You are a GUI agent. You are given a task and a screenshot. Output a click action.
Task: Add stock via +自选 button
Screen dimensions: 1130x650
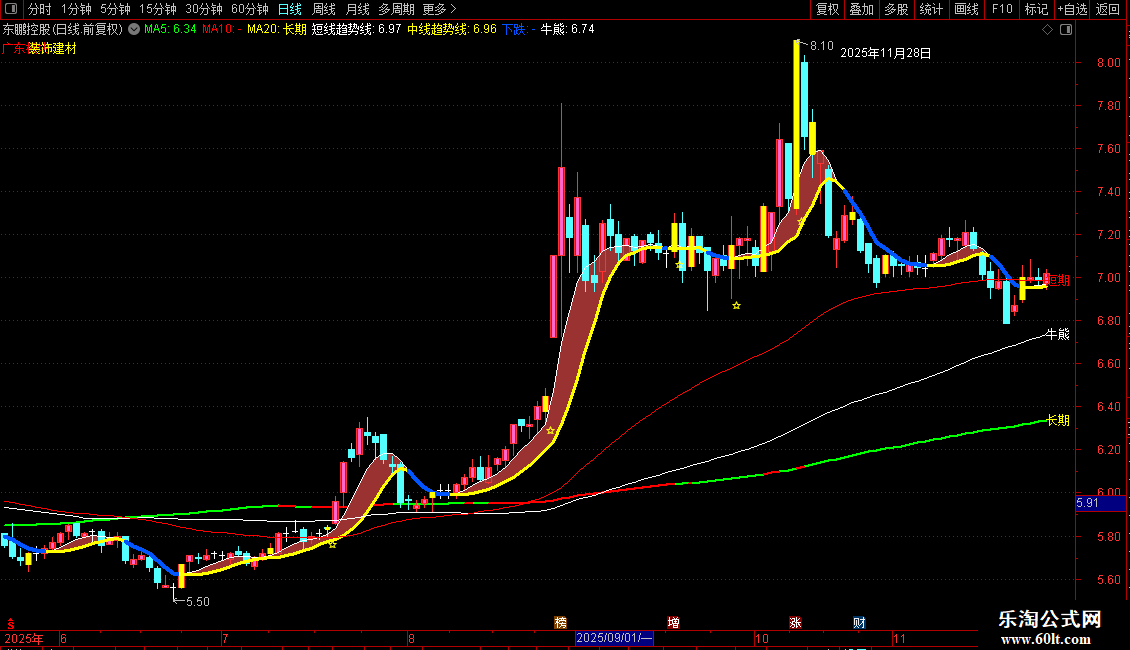tap(1072, 9)
